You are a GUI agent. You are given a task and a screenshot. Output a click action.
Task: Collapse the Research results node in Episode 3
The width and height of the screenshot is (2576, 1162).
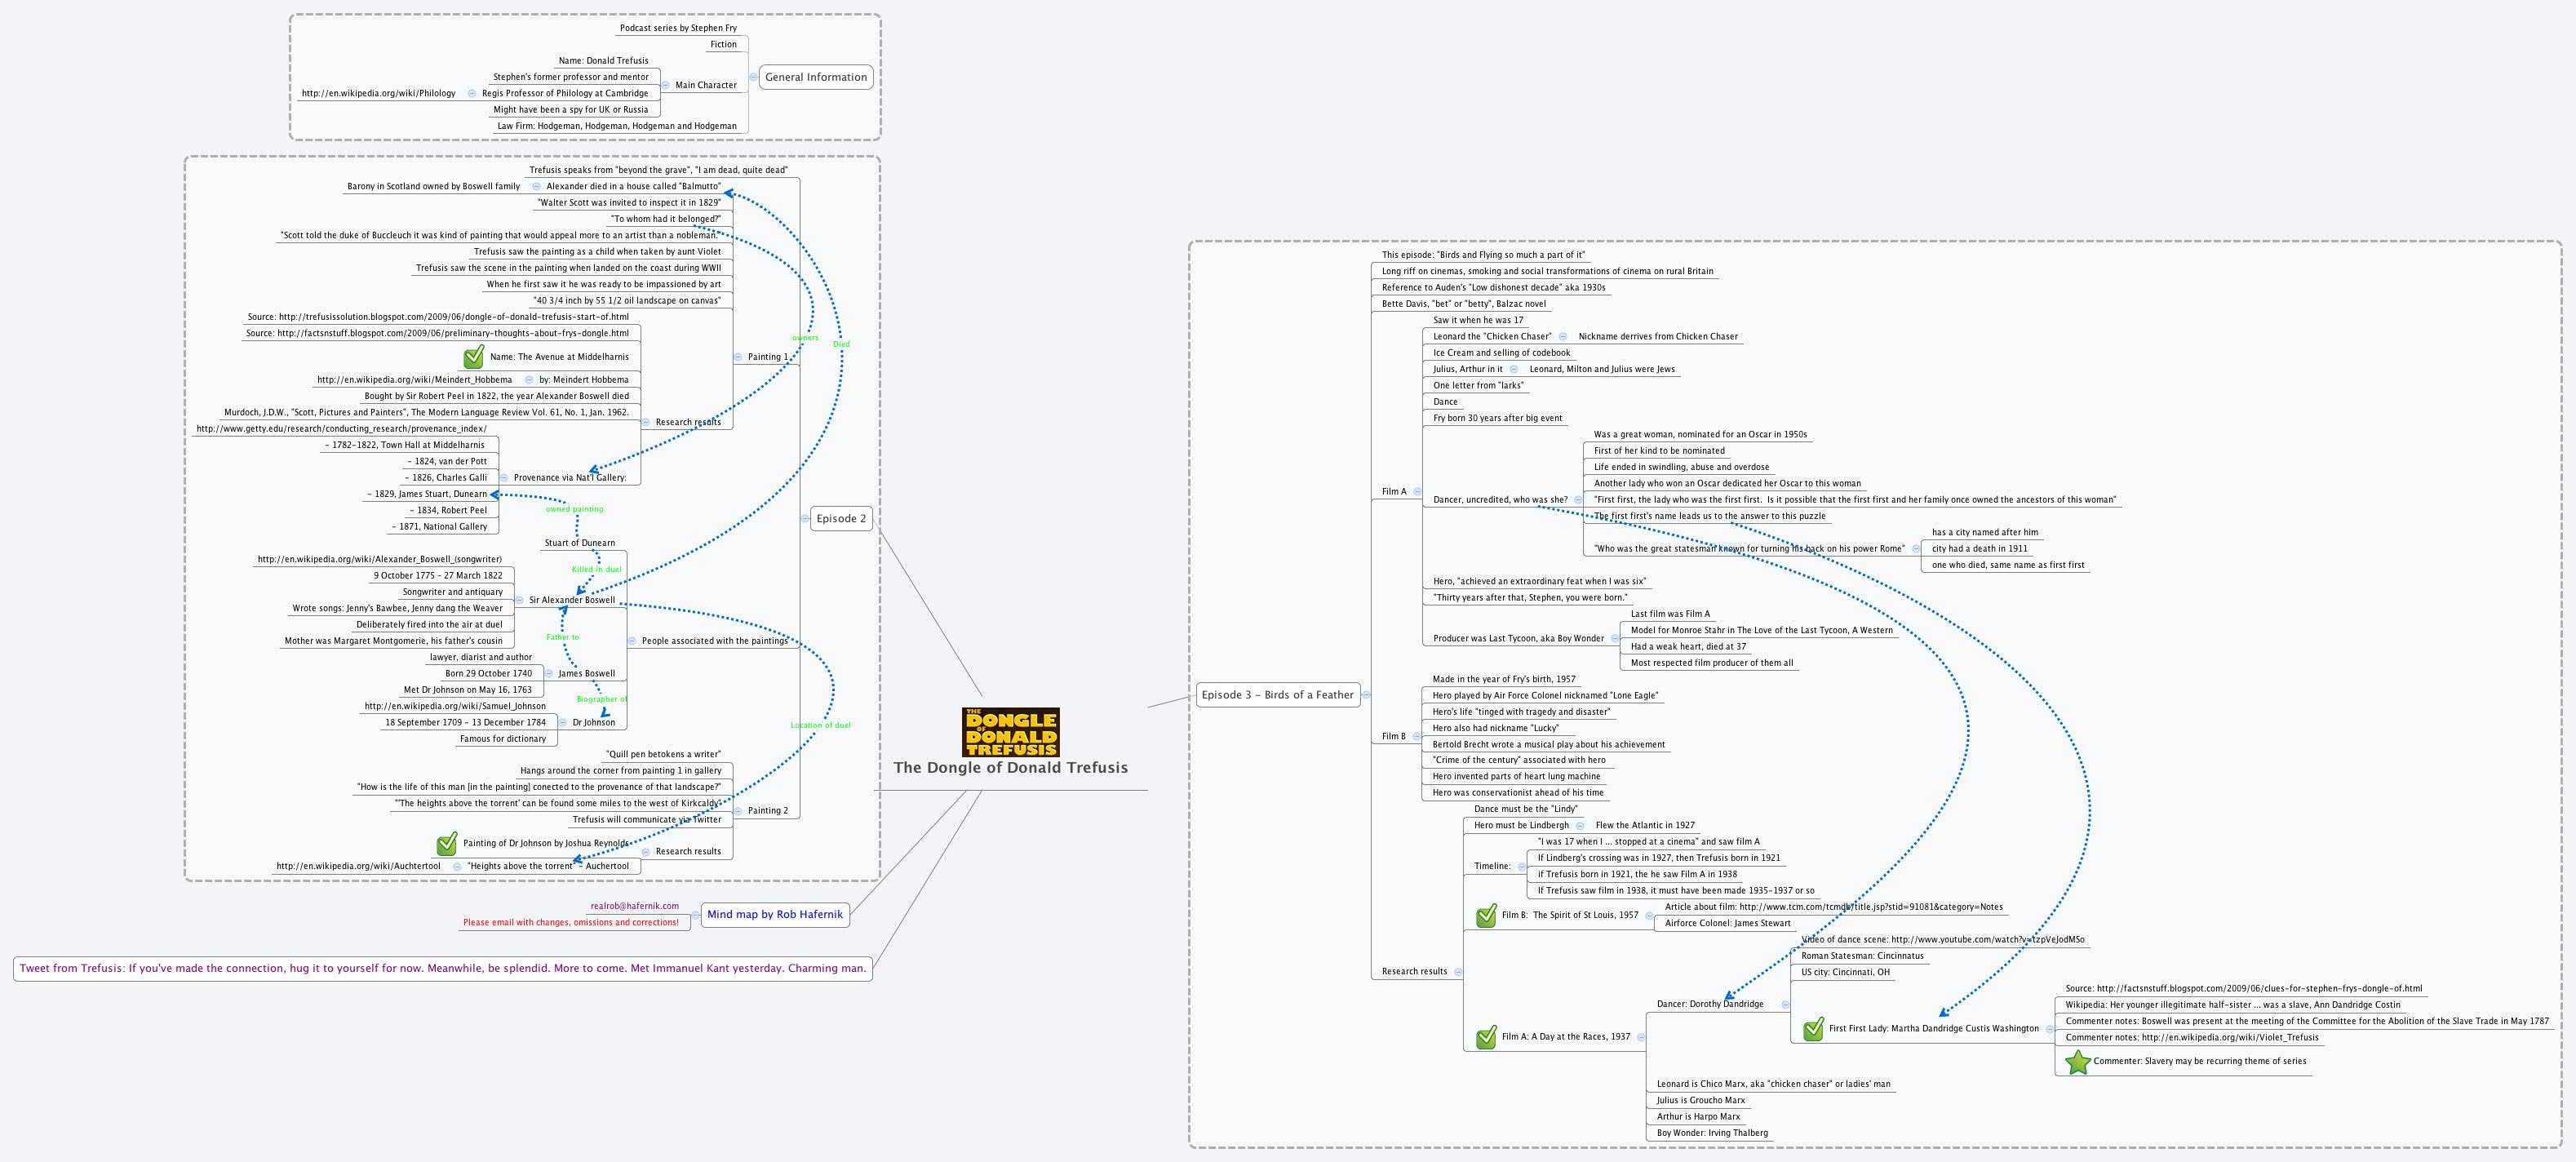coord(1458,972)
